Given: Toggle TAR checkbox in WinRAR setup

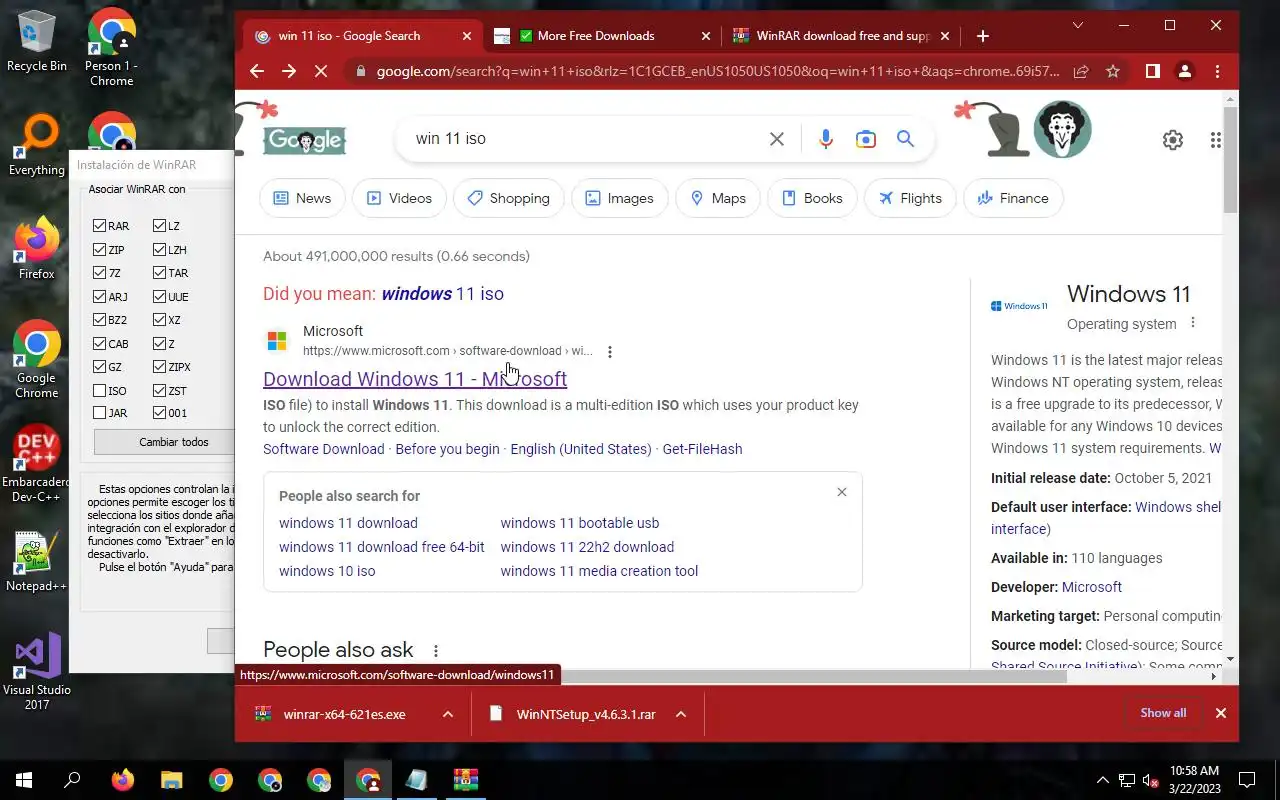Looking at the screenshot, I should [x=159, y=273].
